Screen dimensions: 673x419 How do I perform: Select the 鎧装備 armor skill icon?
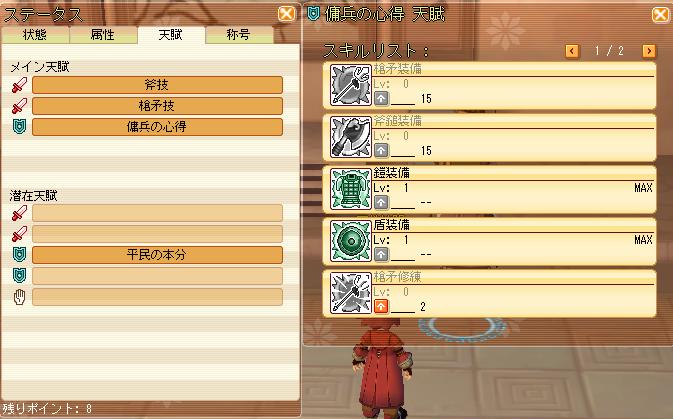tap(351, 189)
